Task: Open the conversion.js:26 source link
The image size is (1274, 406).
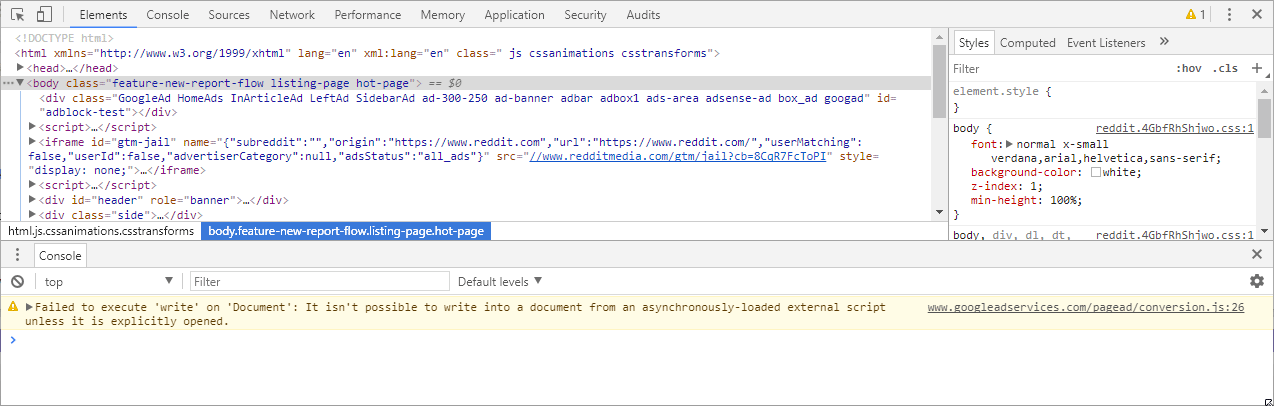Action: pos(1085,308)
